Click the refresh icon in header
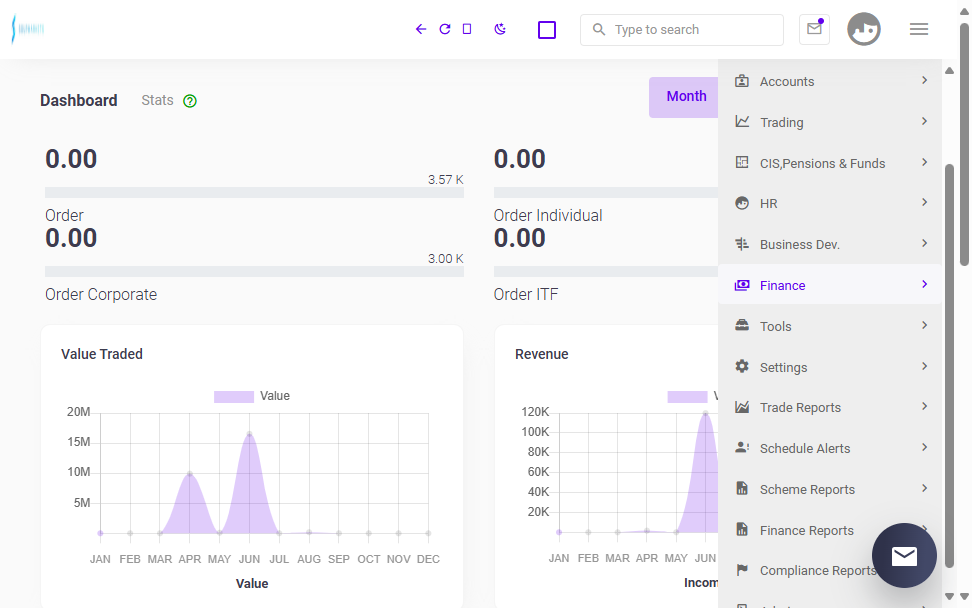 point(444,29)
